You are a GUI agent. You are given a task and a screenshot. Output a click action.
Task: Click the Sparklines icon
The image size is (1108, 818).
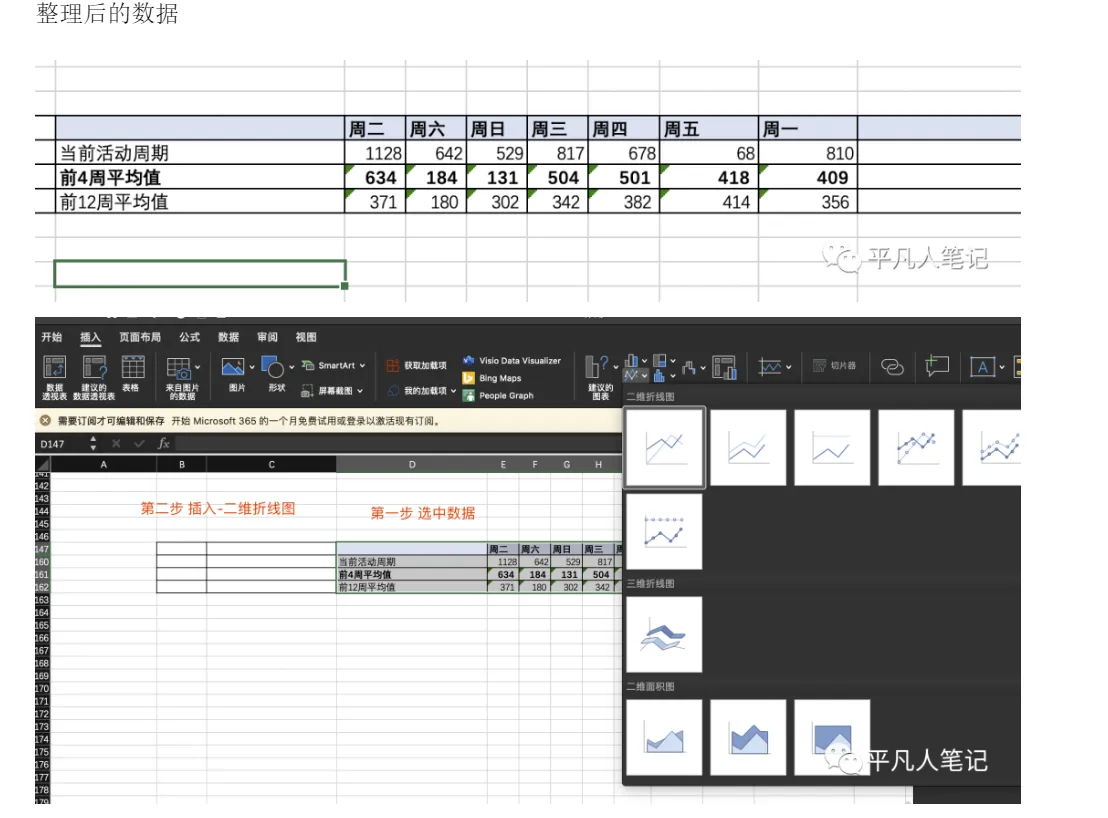pos(770,367)
